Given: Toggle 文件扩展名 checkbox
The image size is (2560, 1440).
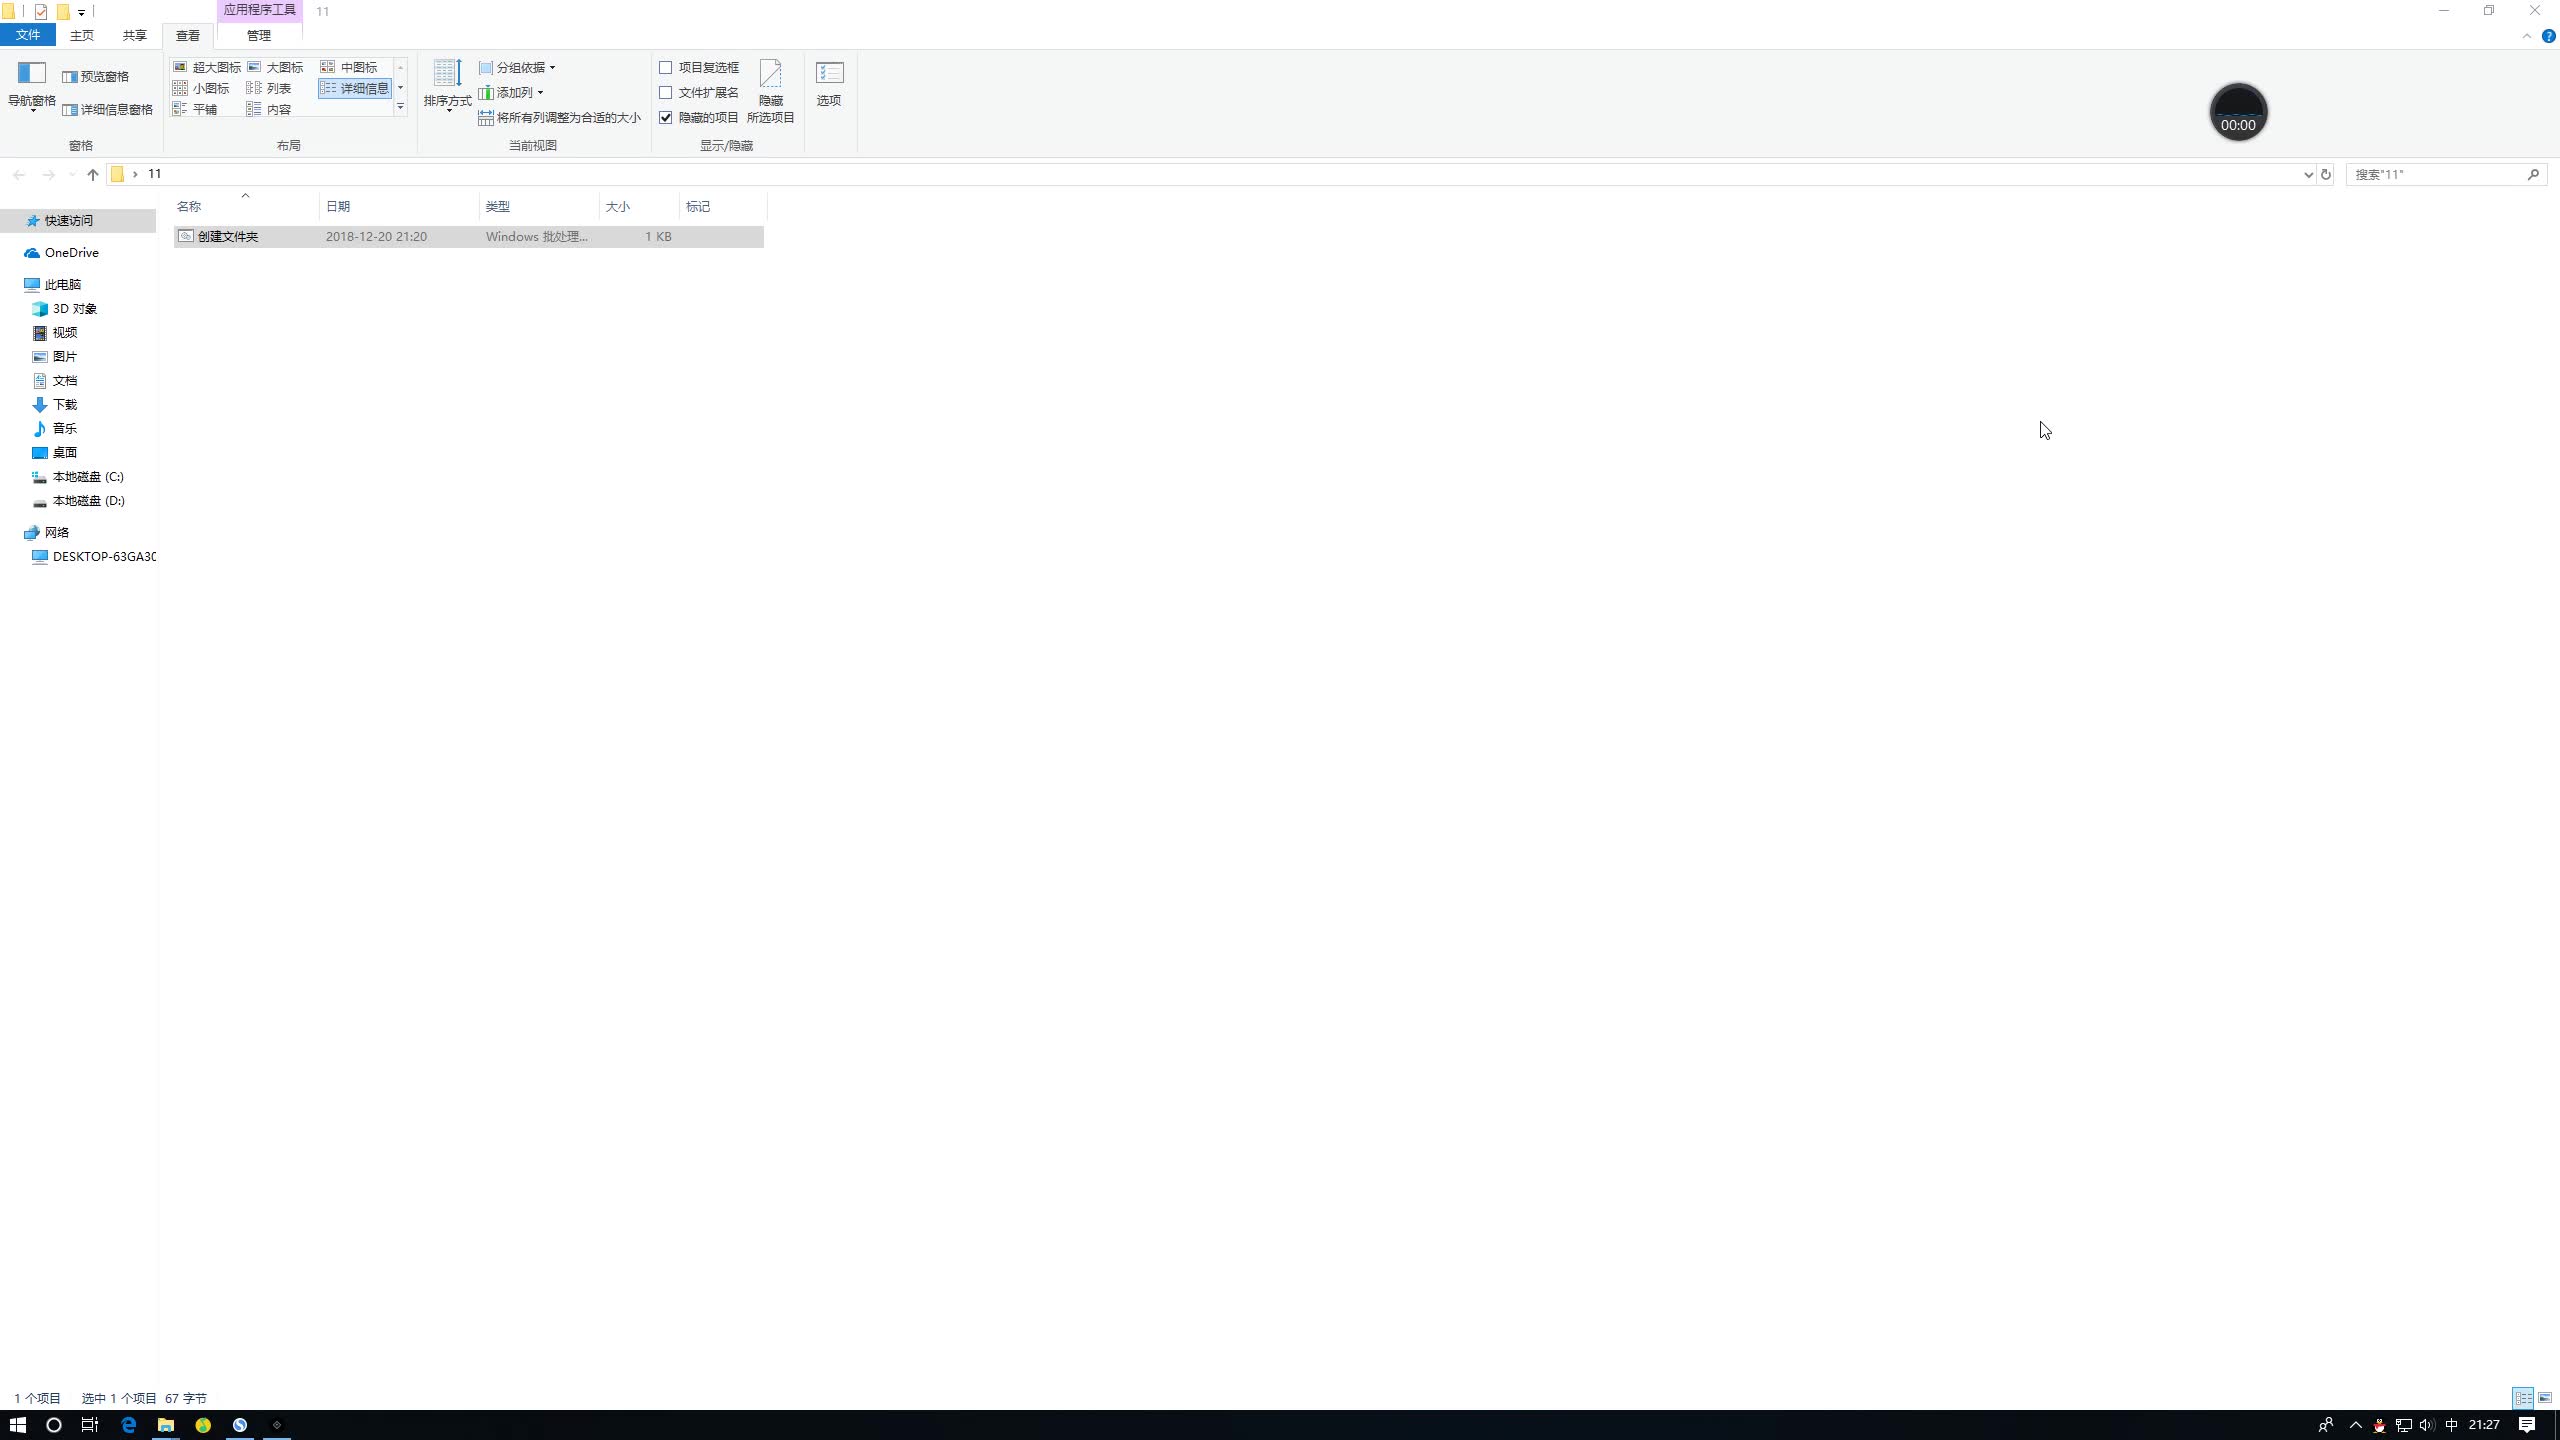Looking at the screenshot, I should pyautogui.click(x=666, y=93).
